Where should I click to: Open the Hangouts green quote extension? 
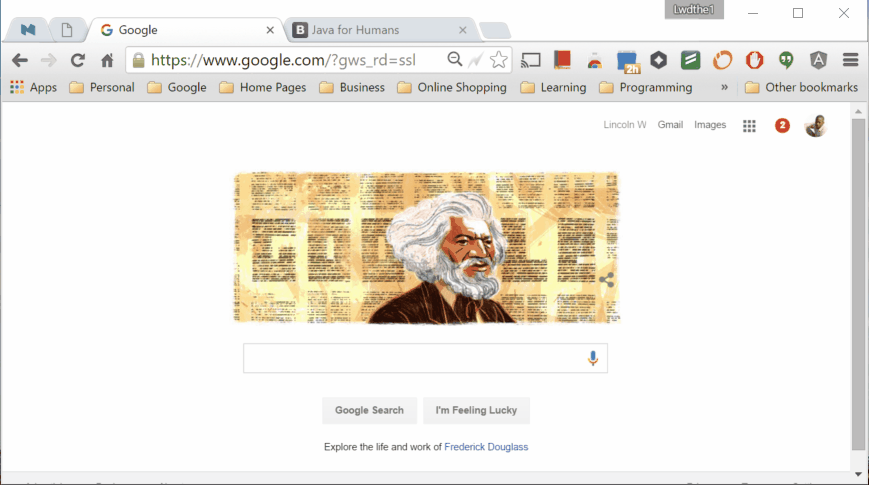[x=786, y=60]
